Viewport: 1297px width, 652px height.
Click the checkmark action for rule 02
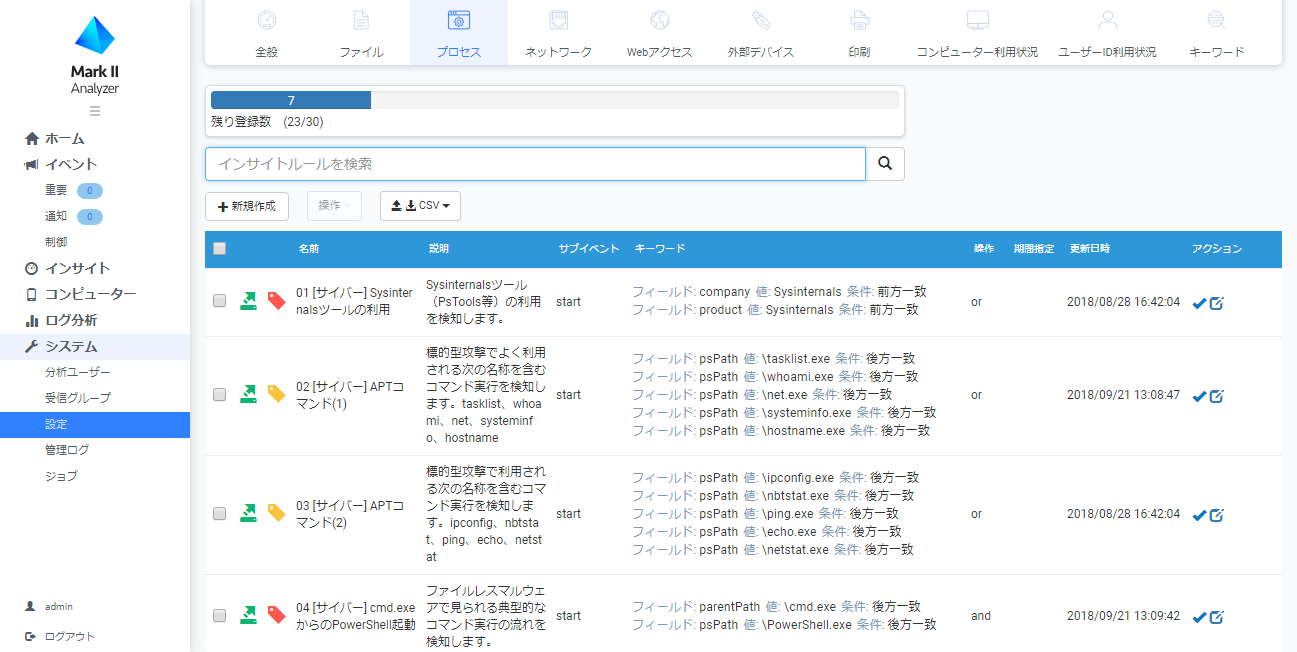point(1199,396)
